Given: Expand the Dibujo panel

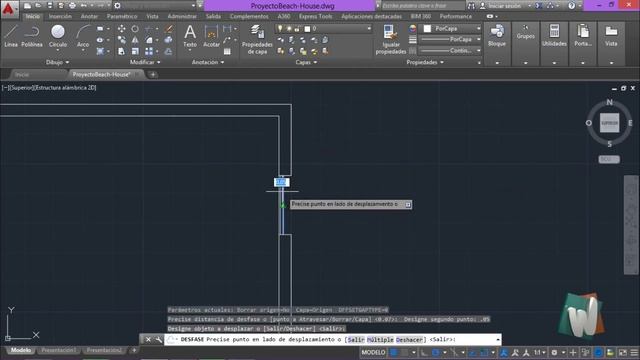Looking at the screenshot, I should point(58,62).
